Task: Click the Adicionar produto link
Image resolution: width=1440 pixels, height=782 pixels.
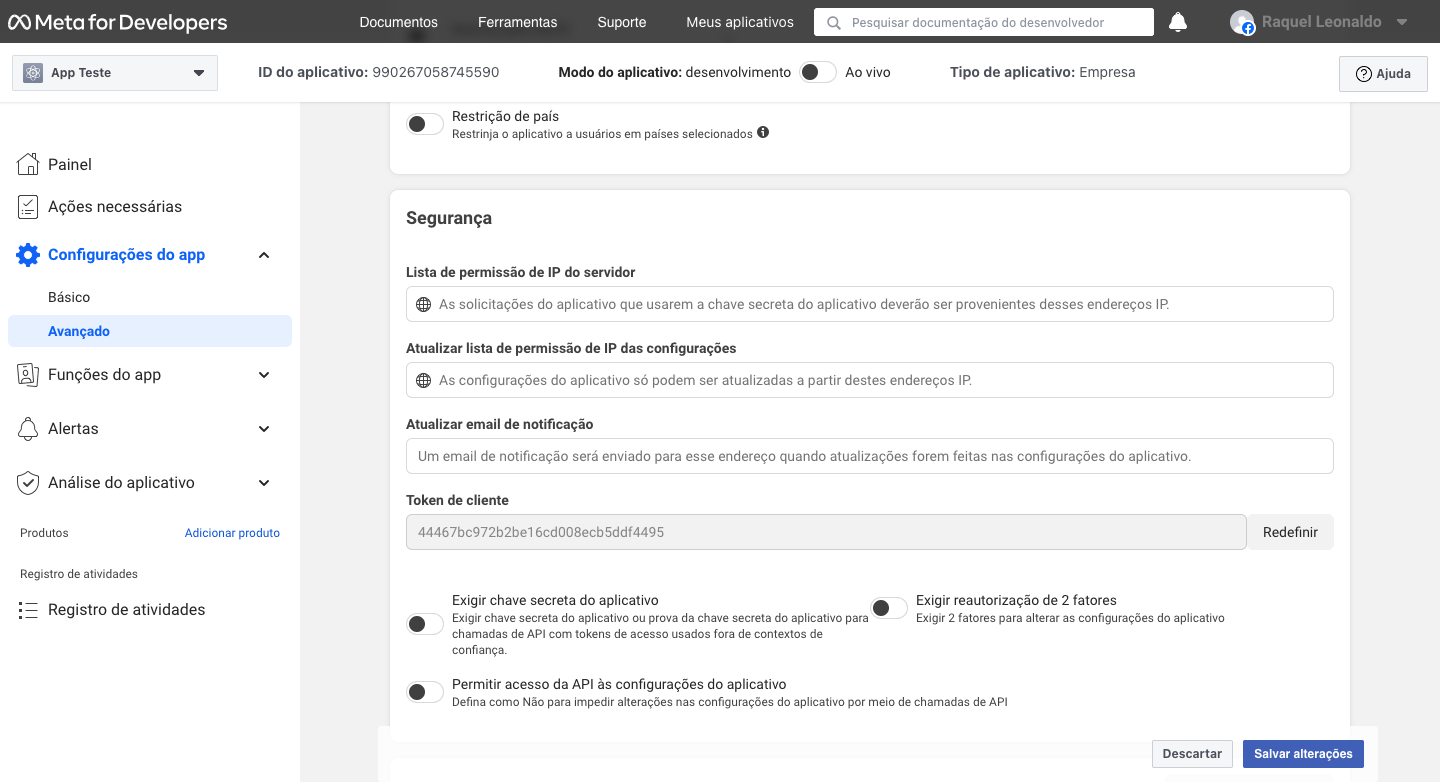Action: pos(232,532)
